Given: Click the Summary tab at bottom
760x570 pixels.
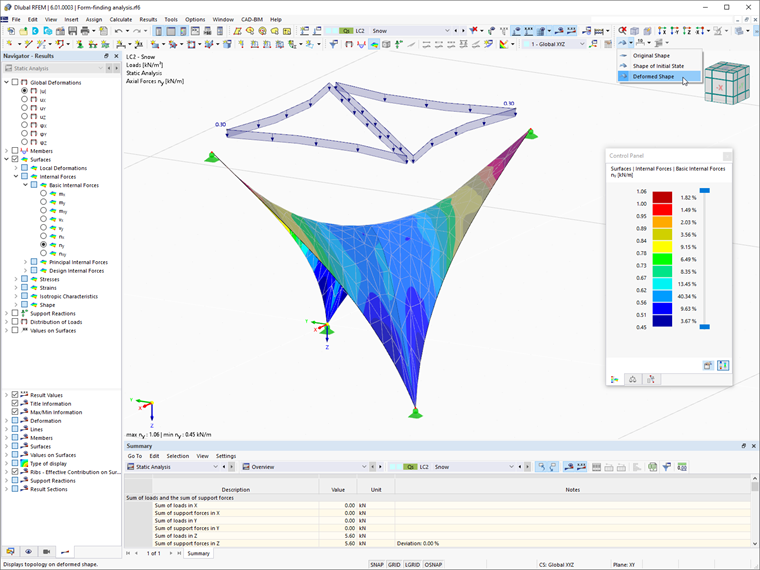Looking at the screenshot, I should coord(199,553).
